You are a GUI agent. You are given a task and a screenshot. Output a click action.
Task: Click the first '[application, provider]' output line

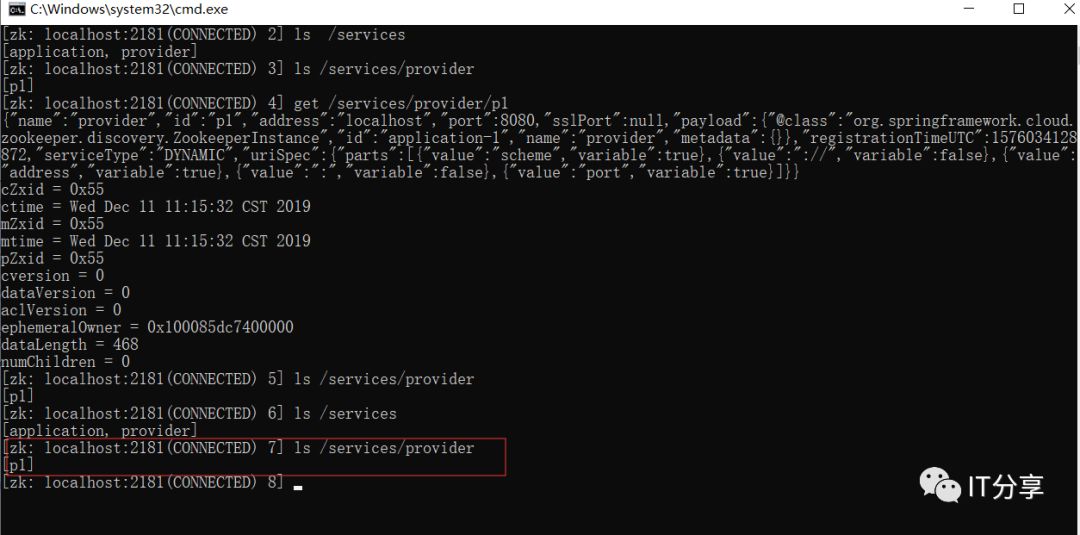coord(99,52)
